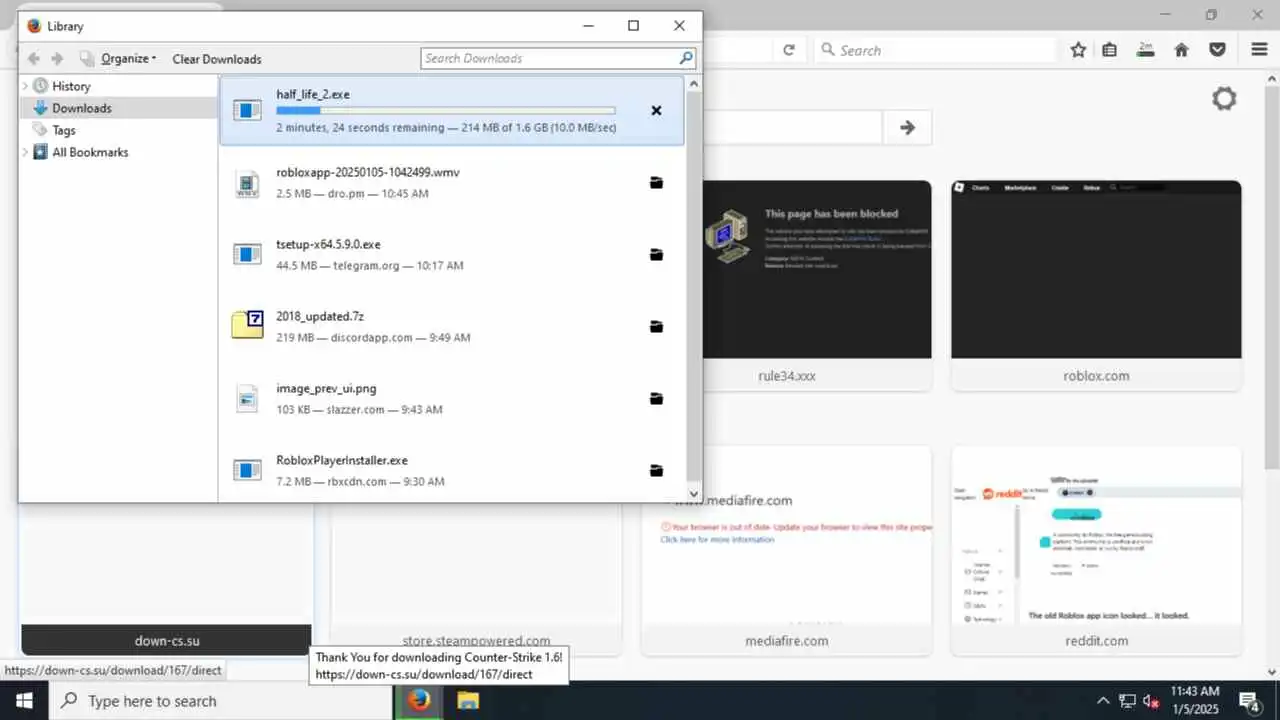Click the Clear Downloads button
Viewport: 1280px width, 720px height.
217,59
